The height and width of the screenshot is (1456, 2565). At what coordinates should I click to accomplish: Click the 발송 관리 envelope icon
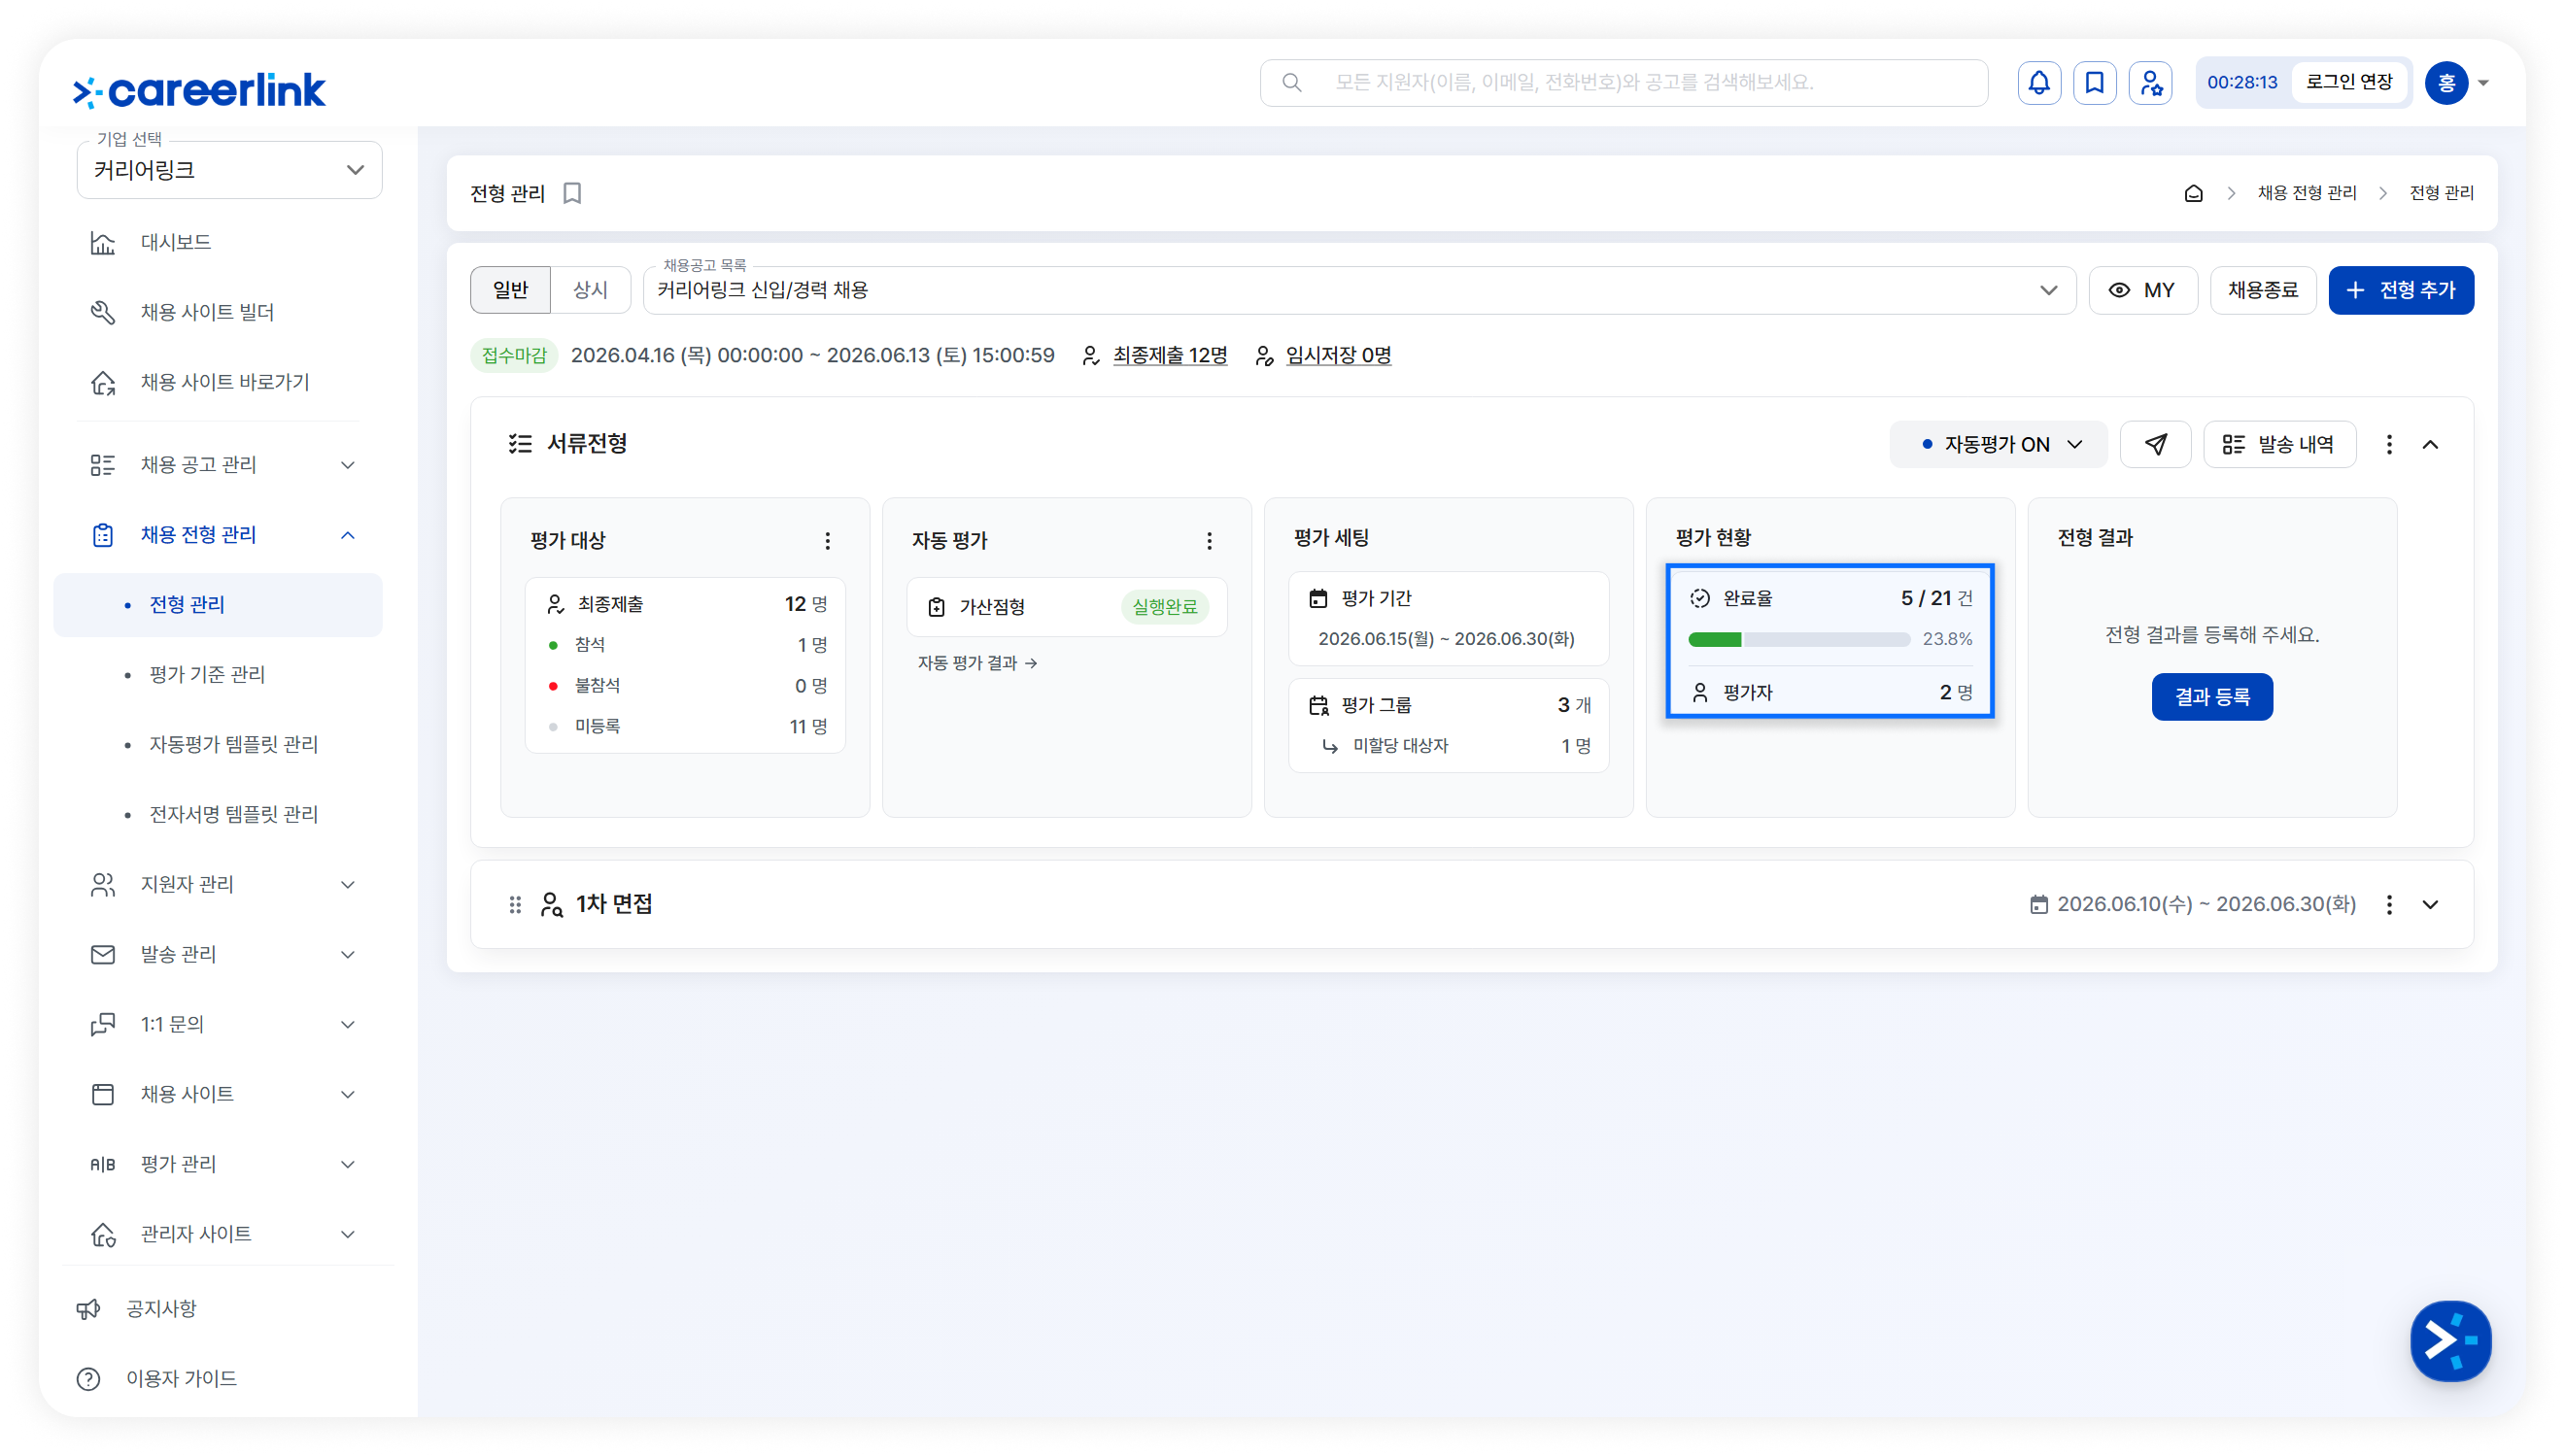click(103, 955)
